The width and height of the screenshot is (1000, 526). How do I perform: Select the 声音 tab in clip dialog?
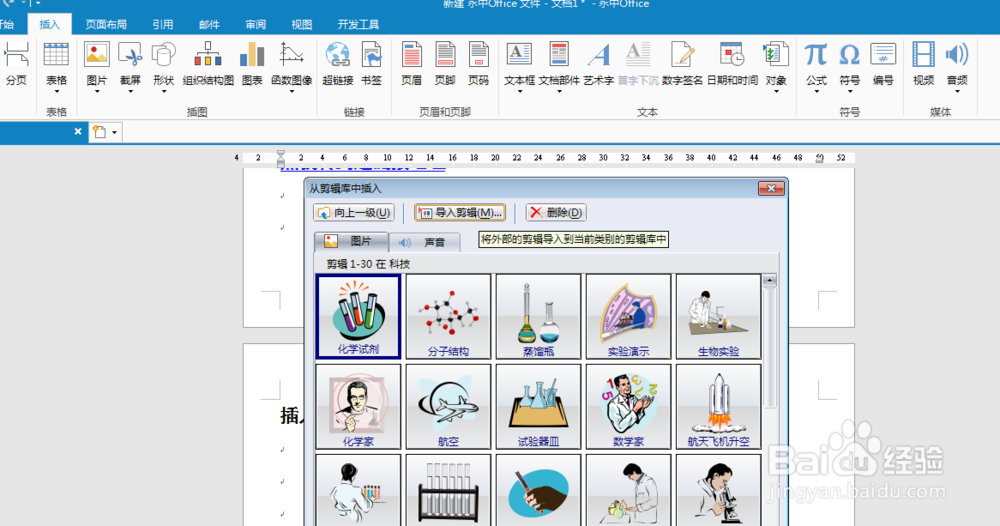click(x=424, y=242)
